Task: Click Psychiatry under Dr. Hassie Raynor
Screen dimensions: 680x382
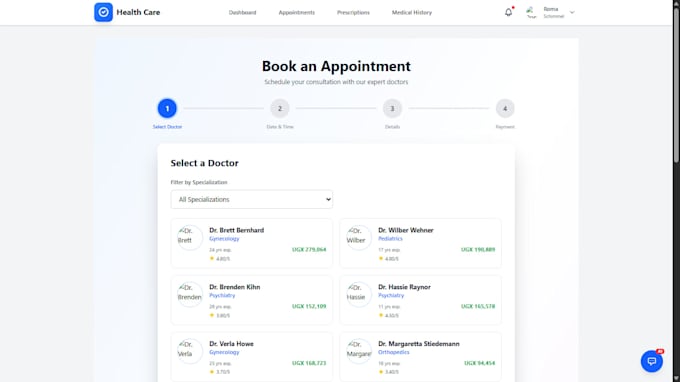Action: (x=391, y=296)
